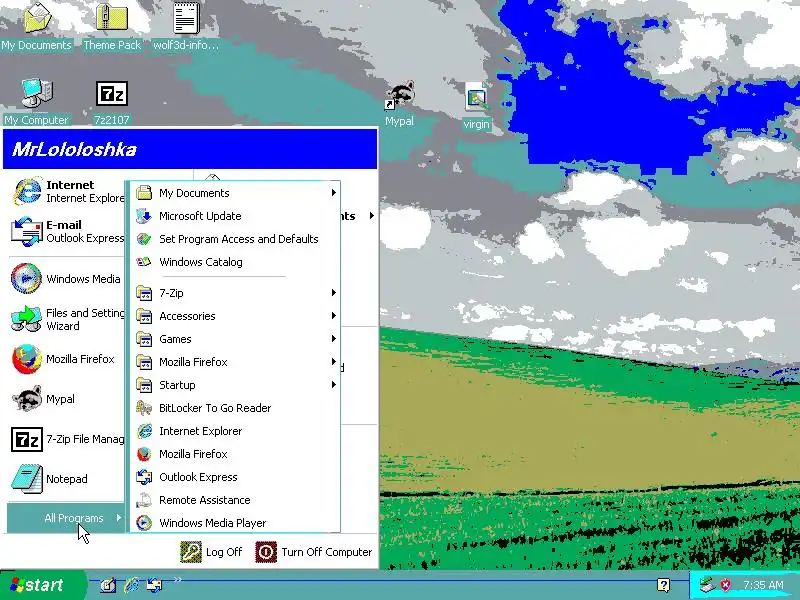The width and height of the screenshot is (800, 600).
Task: Select the virgin file icon on desktop
Action: tap(477, 106)
